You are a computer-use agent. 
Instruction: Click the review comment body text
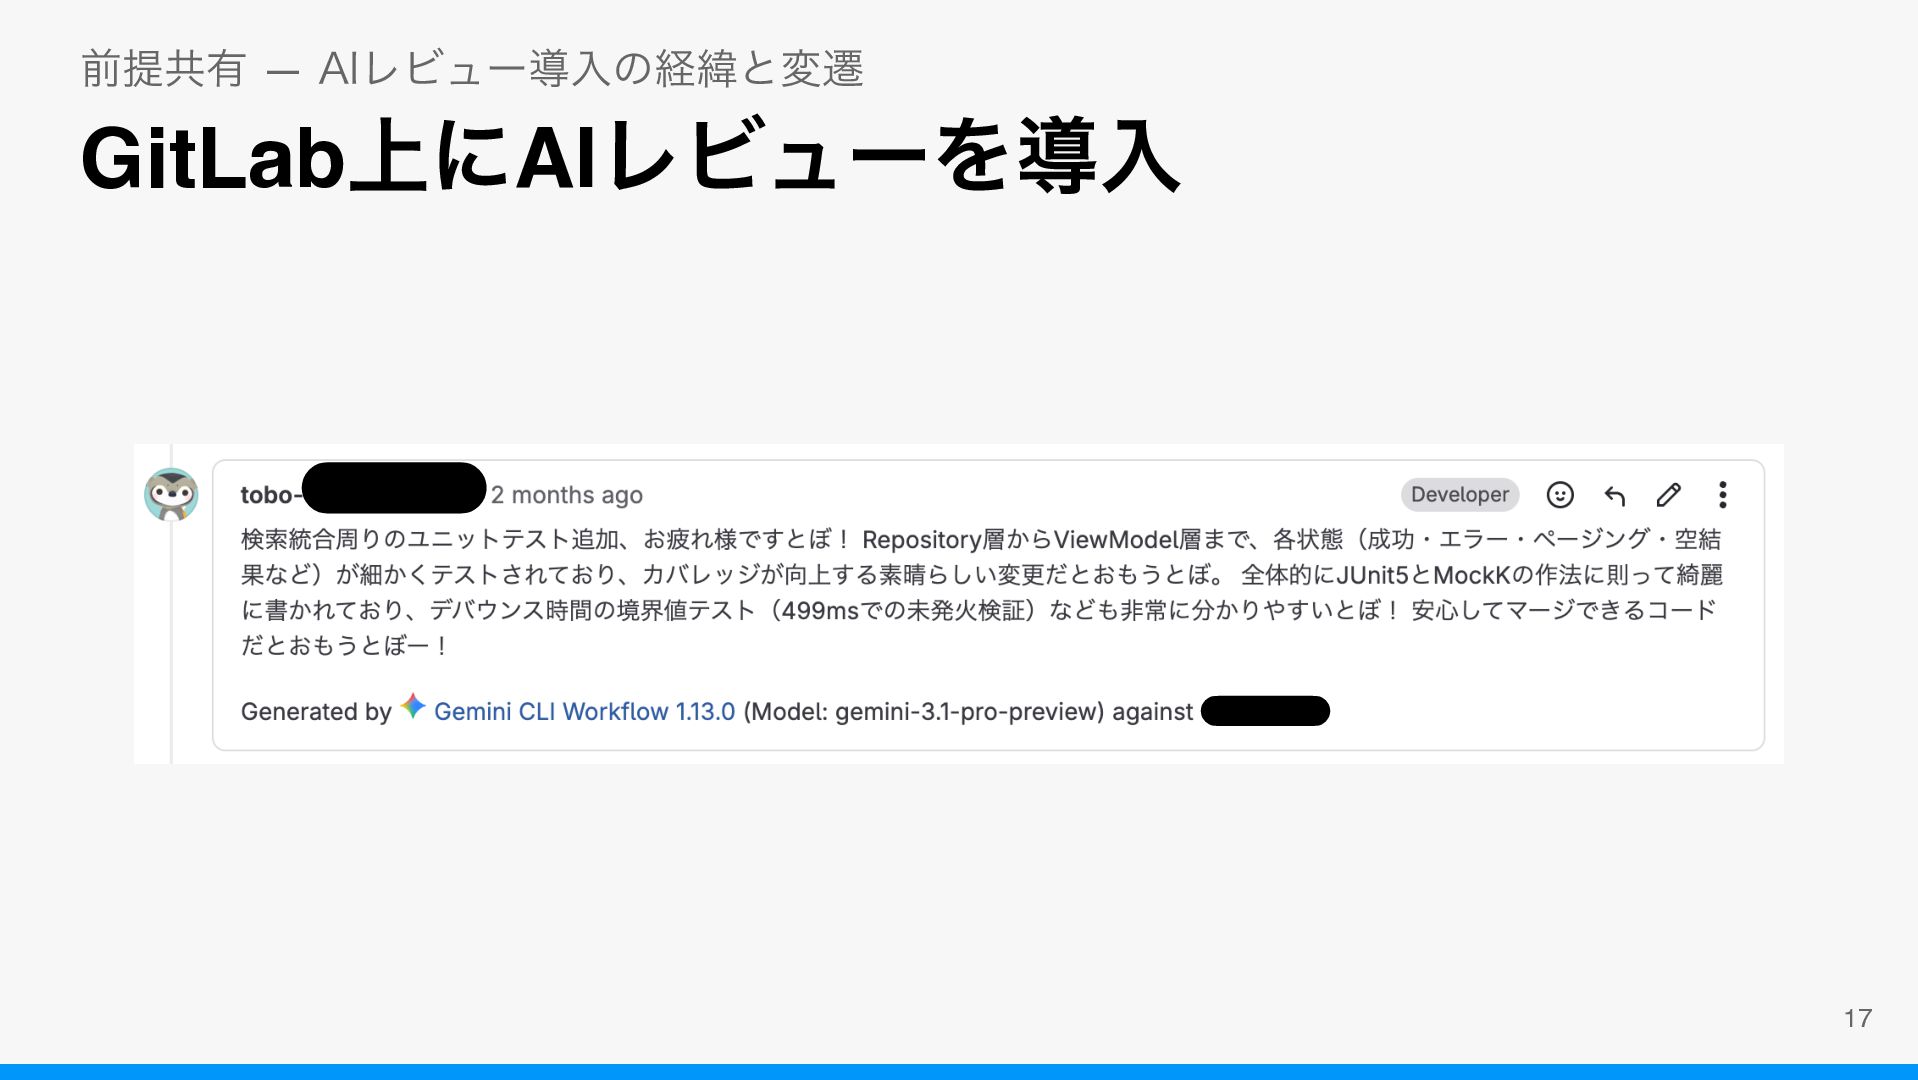[x=981, y=592]
